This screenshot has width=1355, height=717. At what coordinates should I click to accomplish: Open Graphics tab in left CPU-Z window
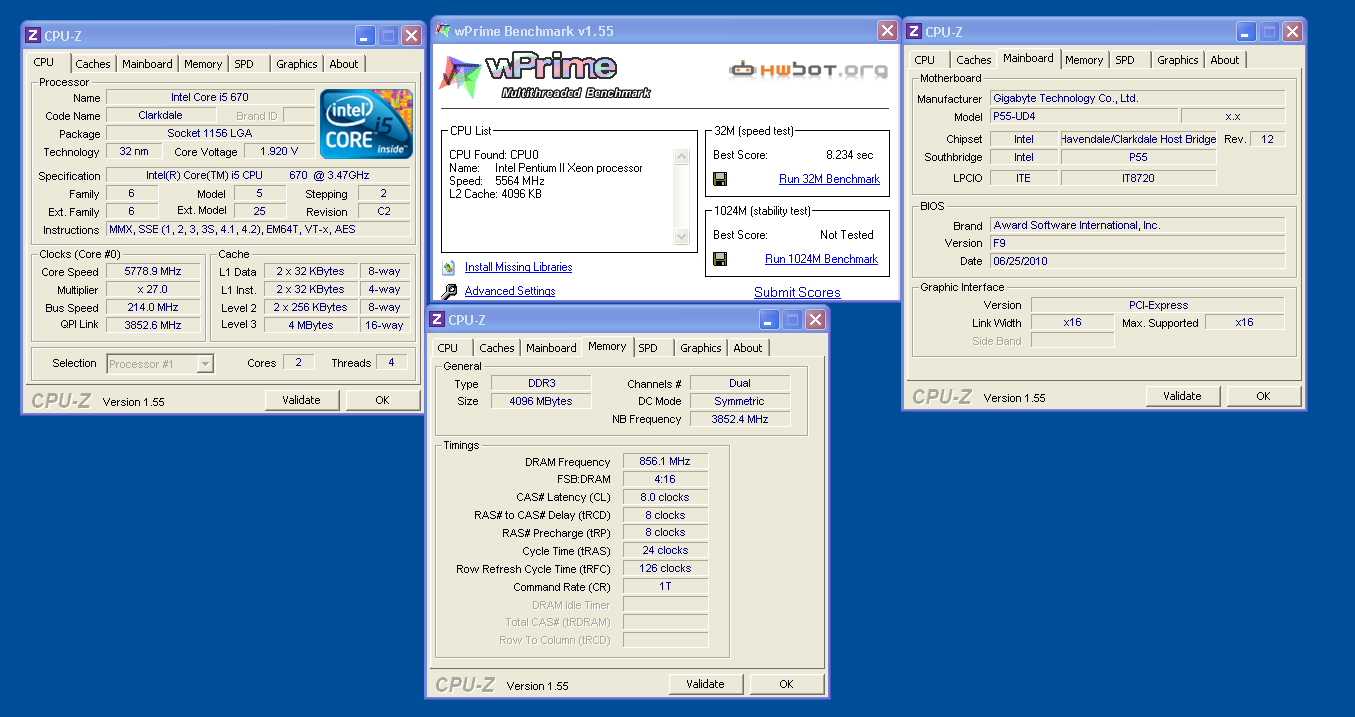[297, 64]
